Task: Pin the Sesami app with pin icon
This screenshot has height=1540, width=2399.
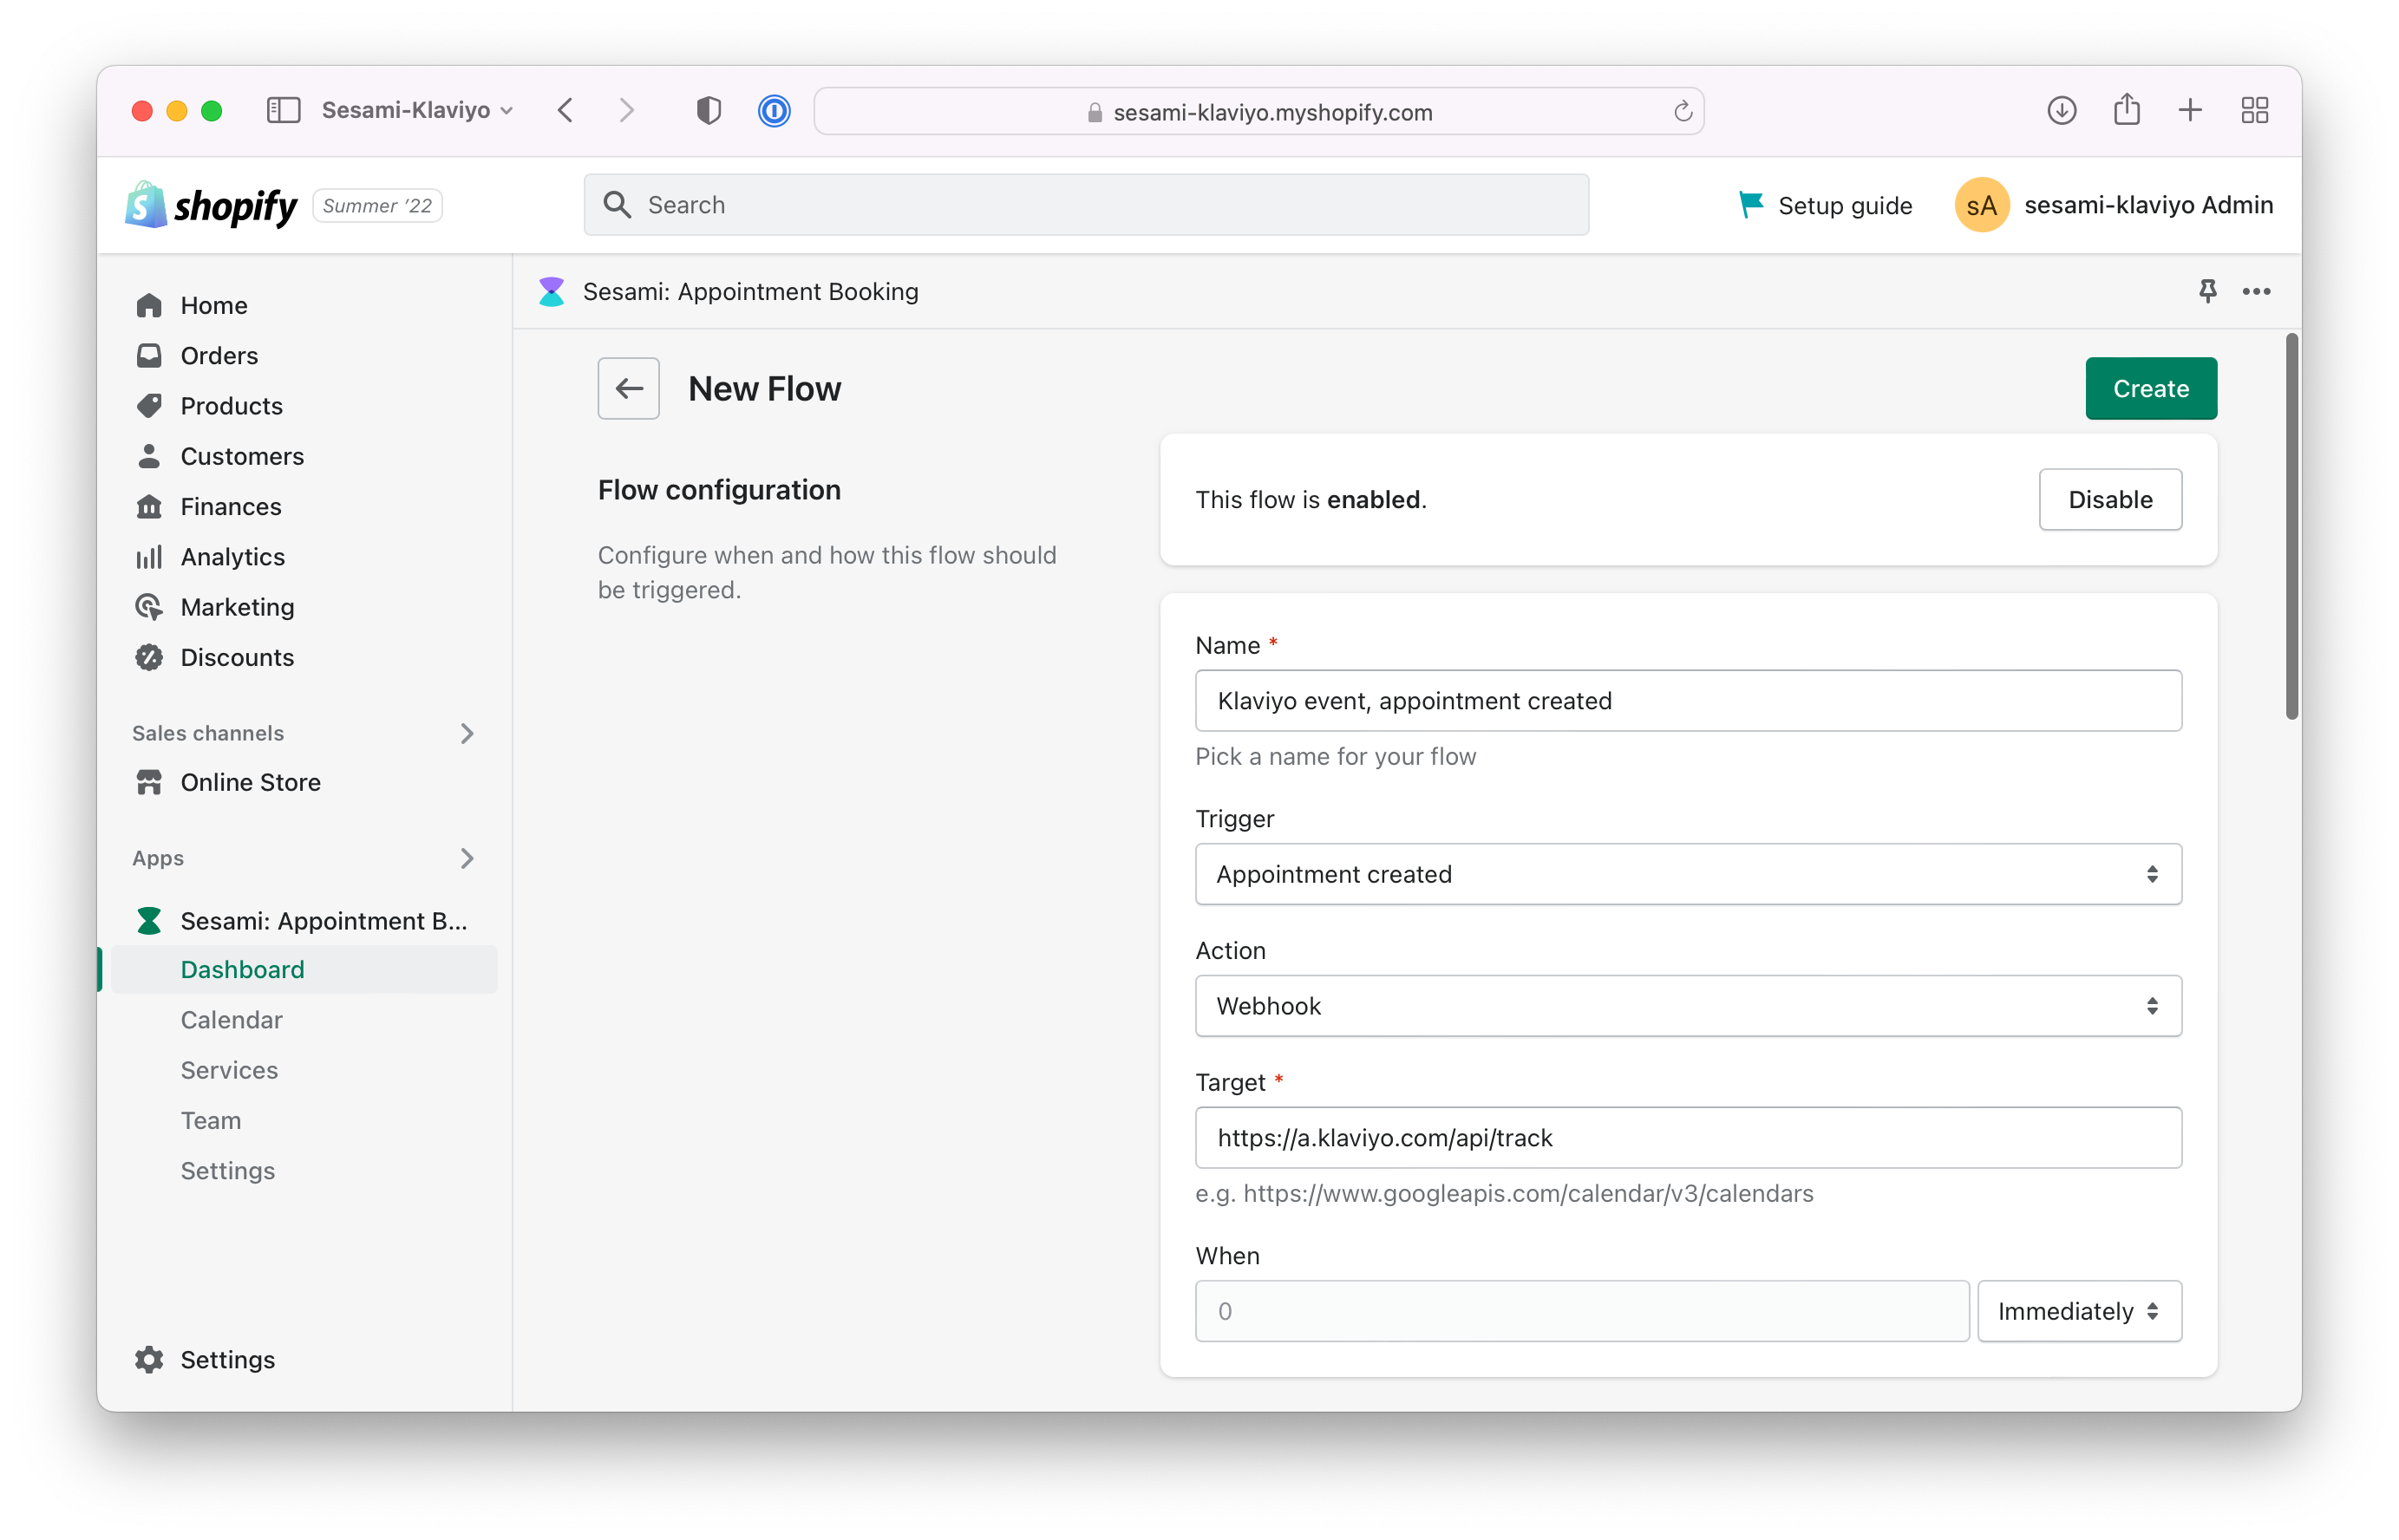Action: pos(2207,291)
